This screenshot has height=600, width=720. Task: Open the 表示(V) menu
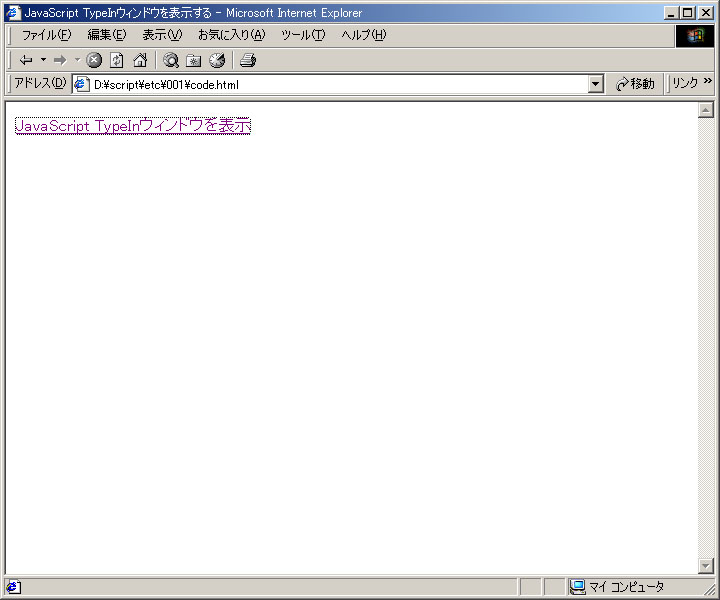pos(162,35)
